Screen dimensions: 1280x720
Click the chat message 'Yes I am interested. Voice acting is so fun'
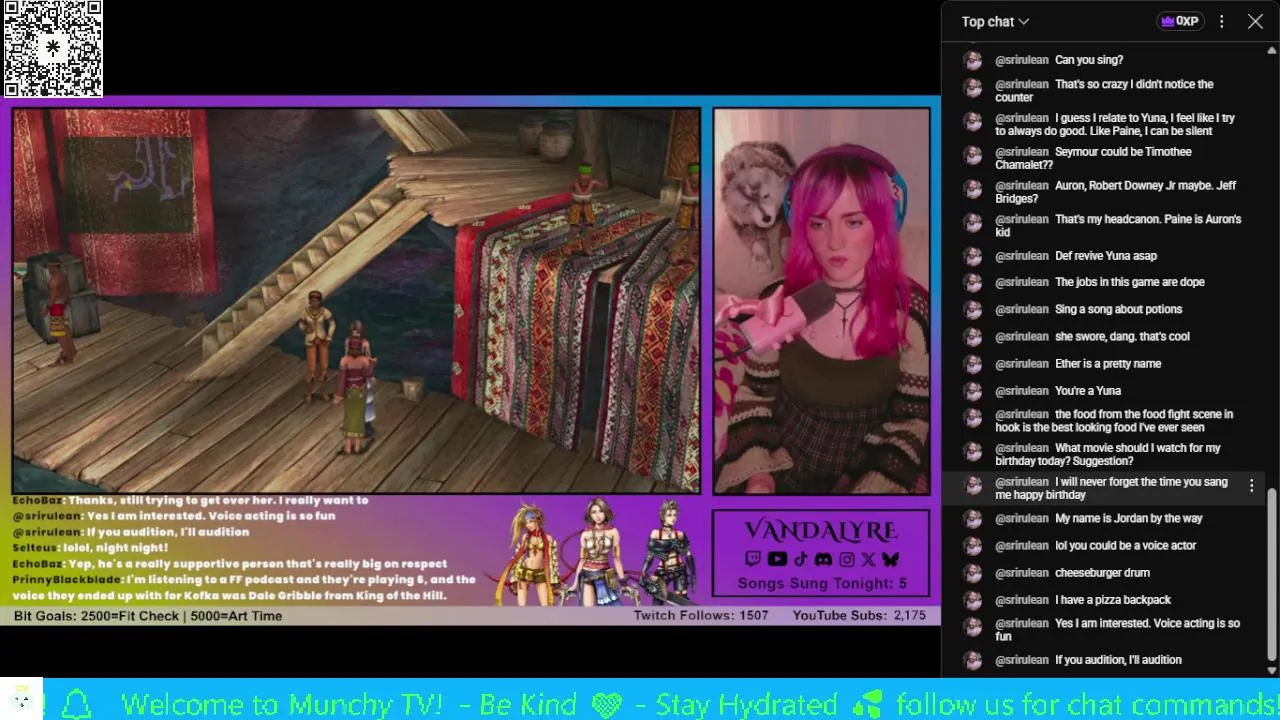coord(1117,630)
